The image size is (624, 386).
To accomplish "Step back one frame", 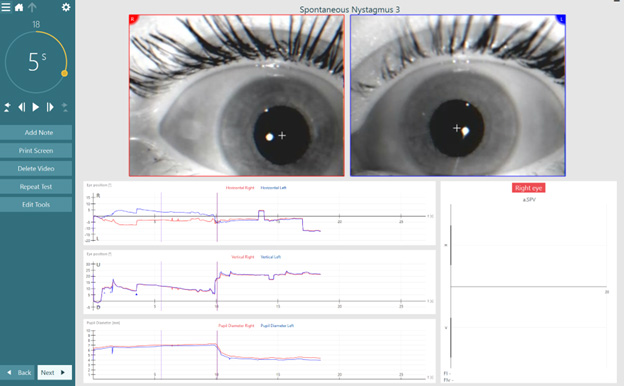I will (22, 107).
